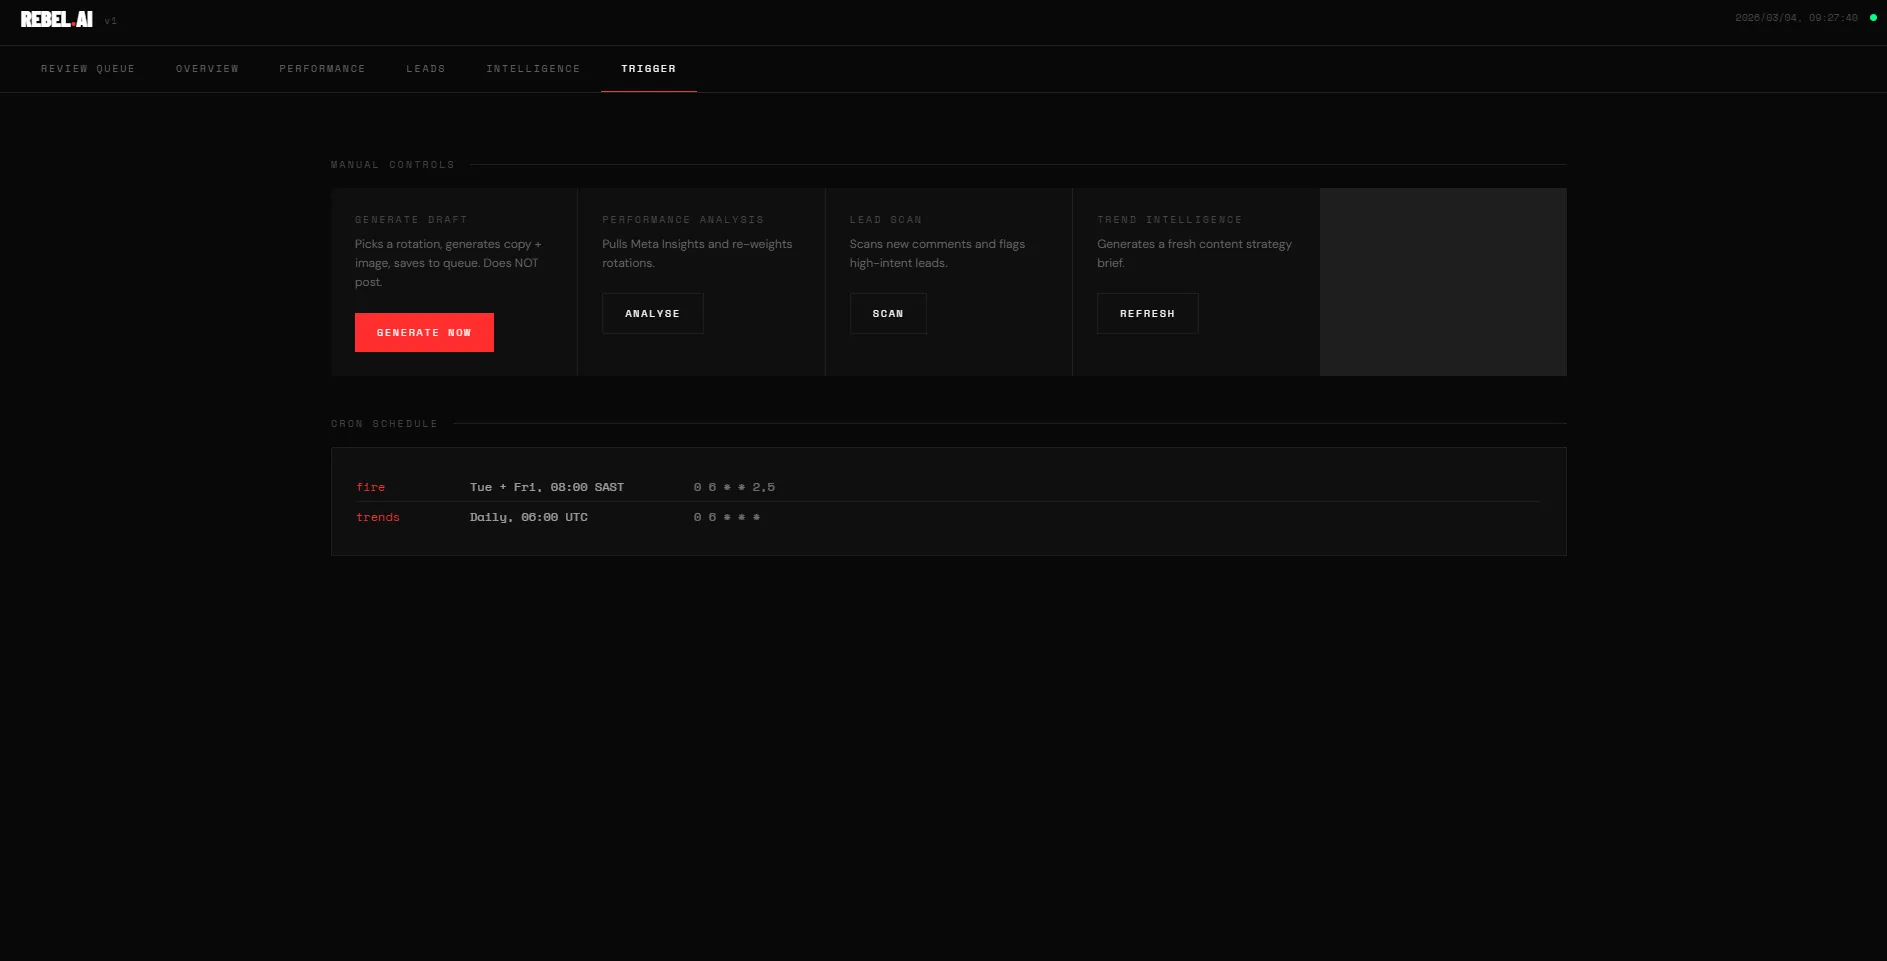The height and width of the screenshot is (961, 1887).
Task: Switch to the Review Queue tab
Action: (88, 68)
